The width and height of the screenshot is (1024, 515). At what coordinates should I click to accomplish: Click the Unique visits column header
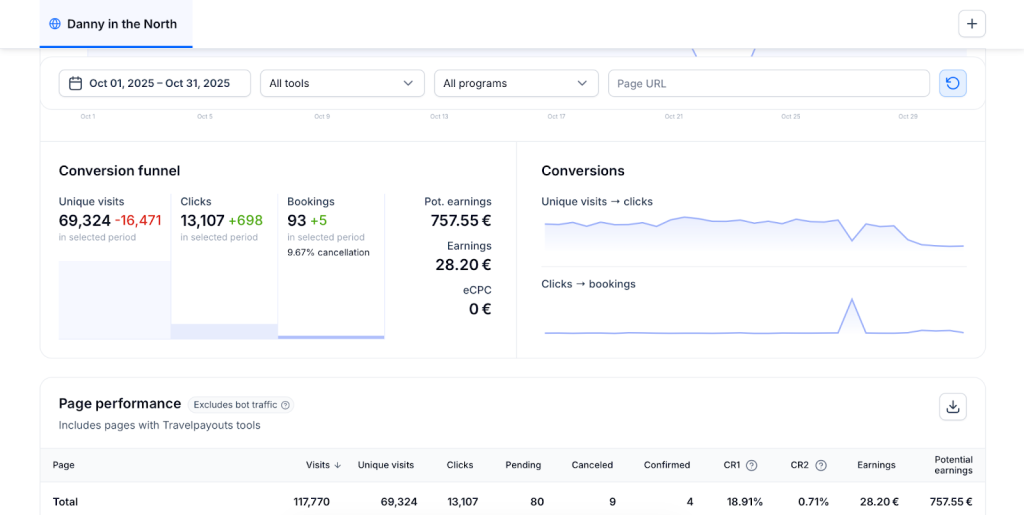pyautogui.click(x=385, y=465)
